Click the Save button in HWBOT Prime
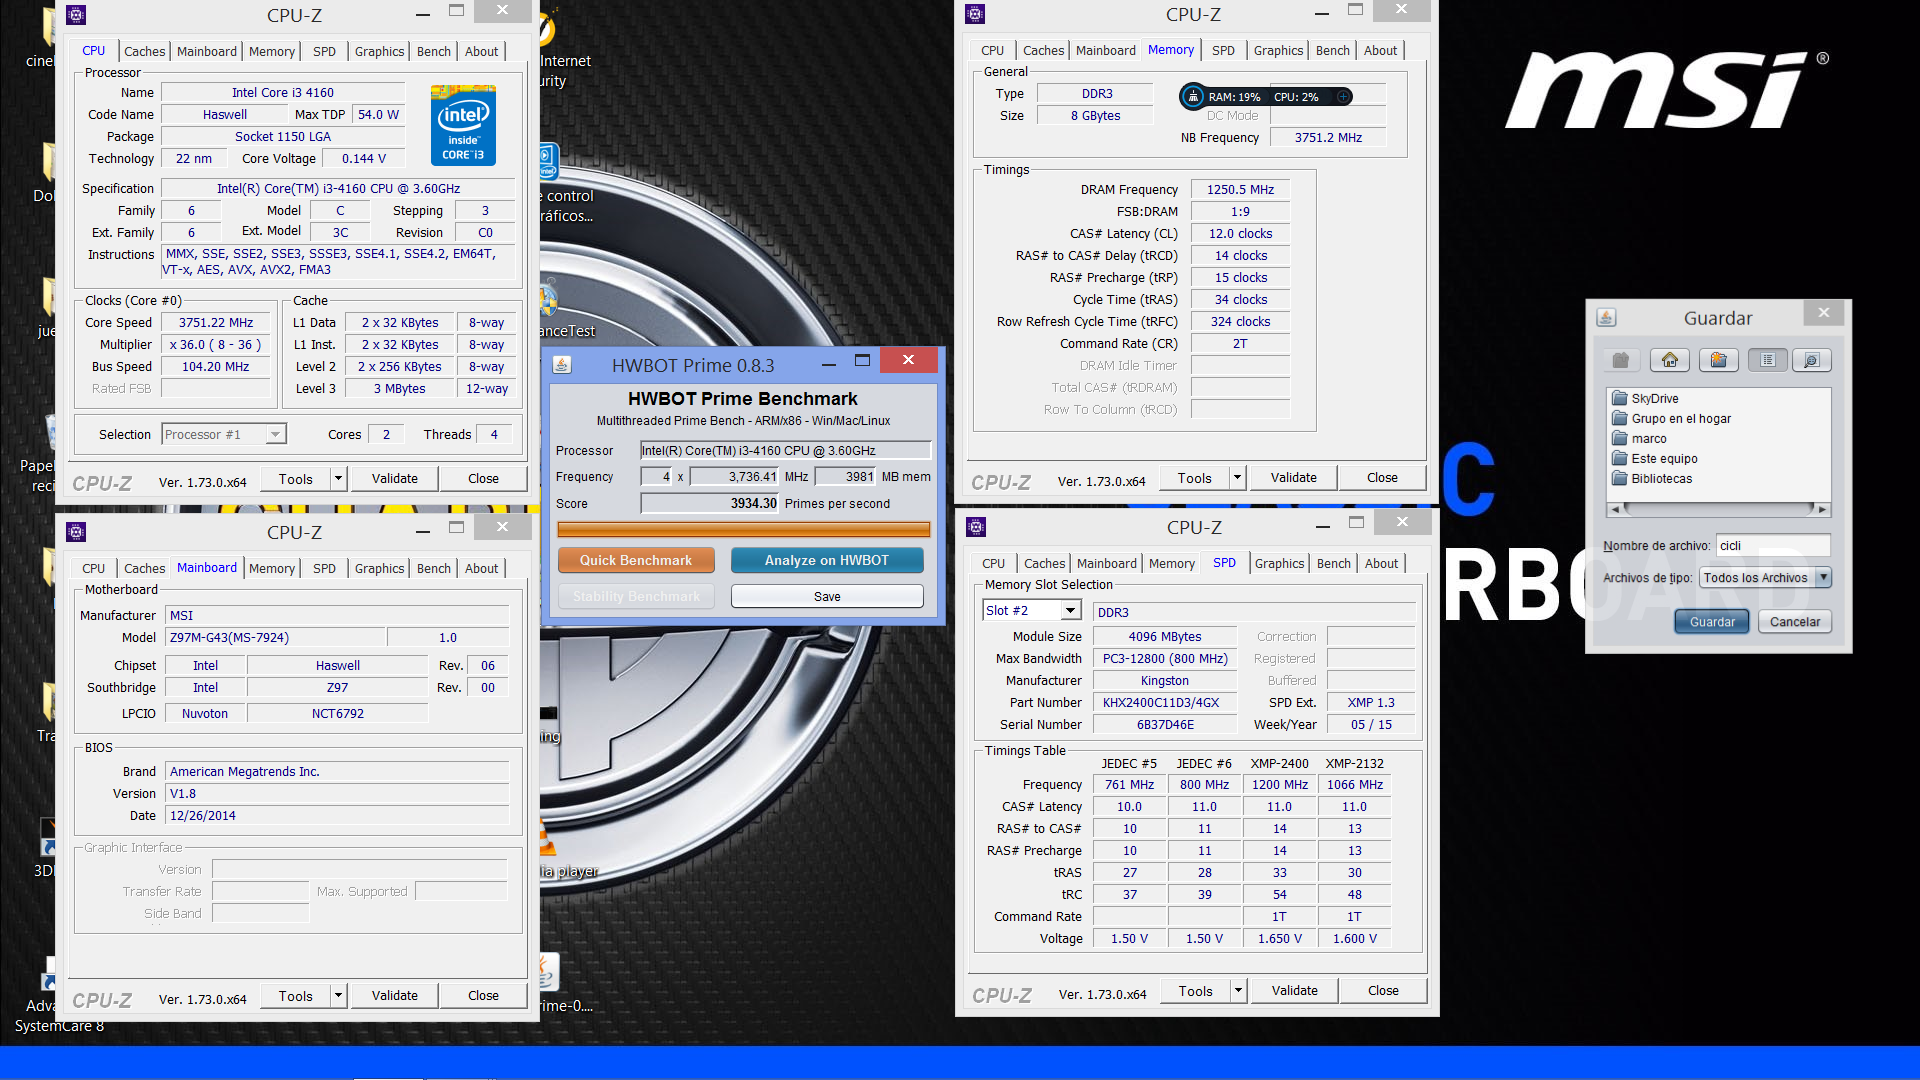The width and height of the screenshot is (1920, 1080). click(x=827, y=596)
